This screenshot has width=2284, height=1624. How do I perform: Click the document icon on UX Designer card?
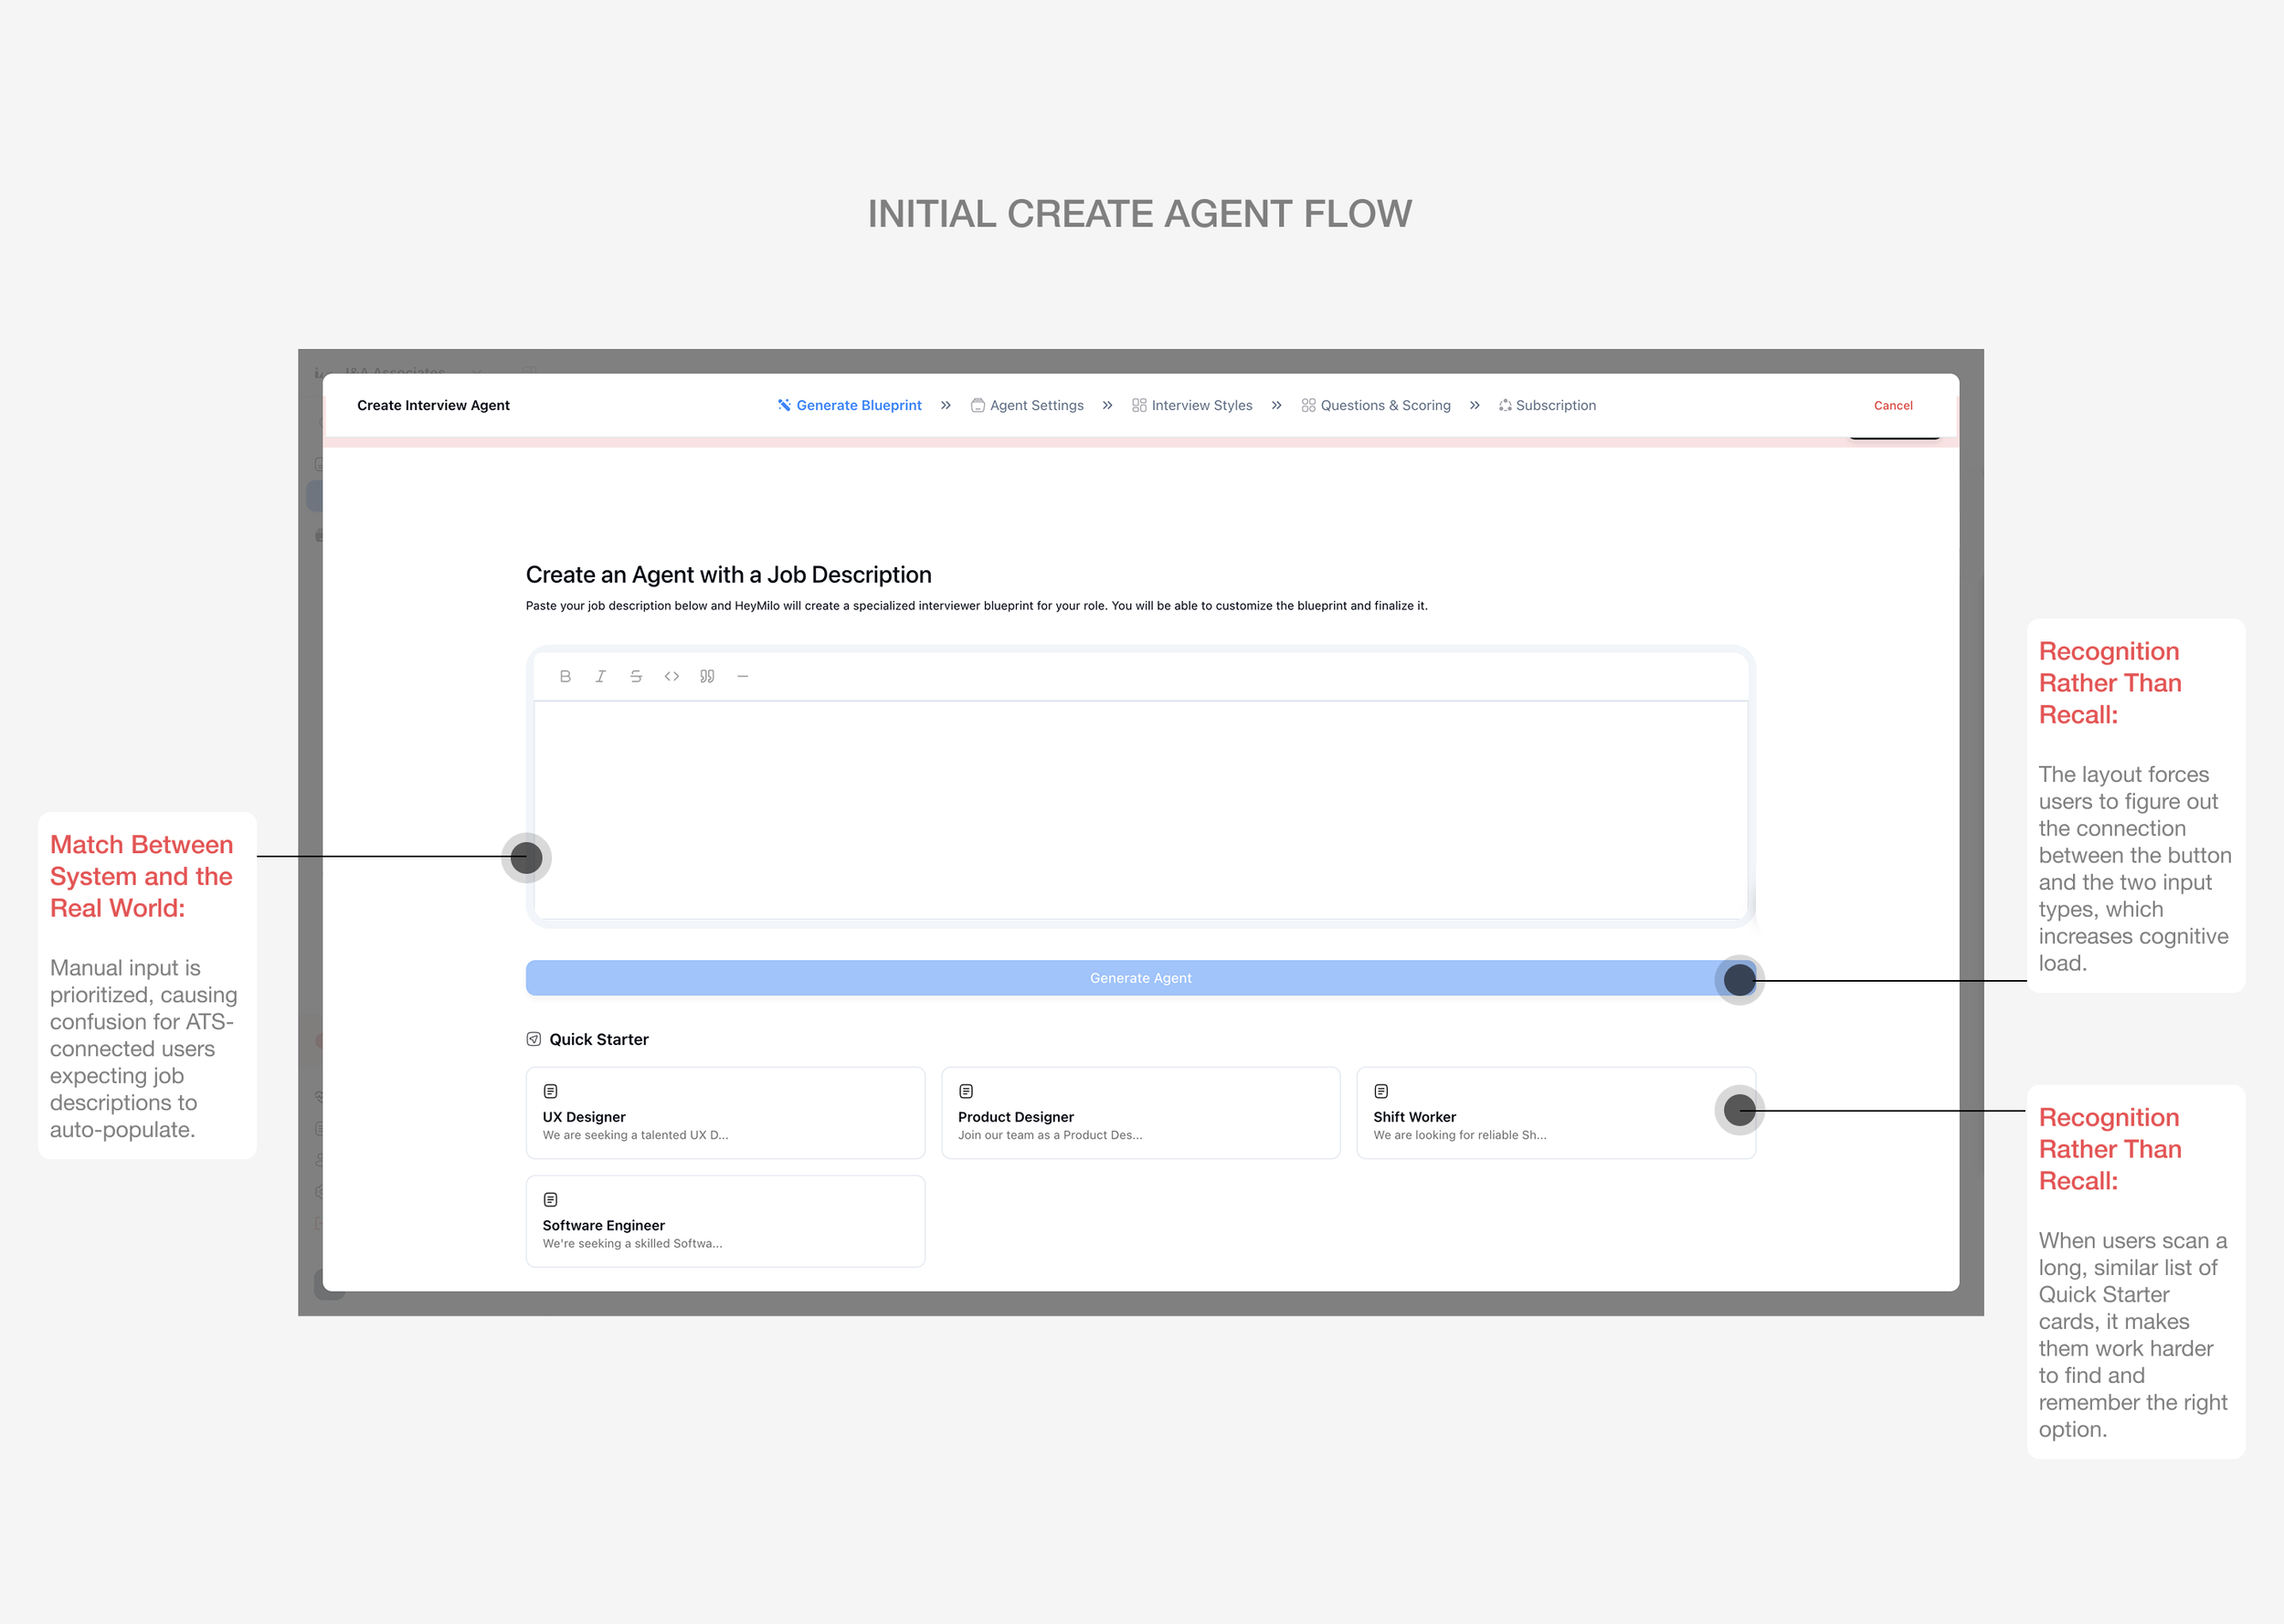550,1091
